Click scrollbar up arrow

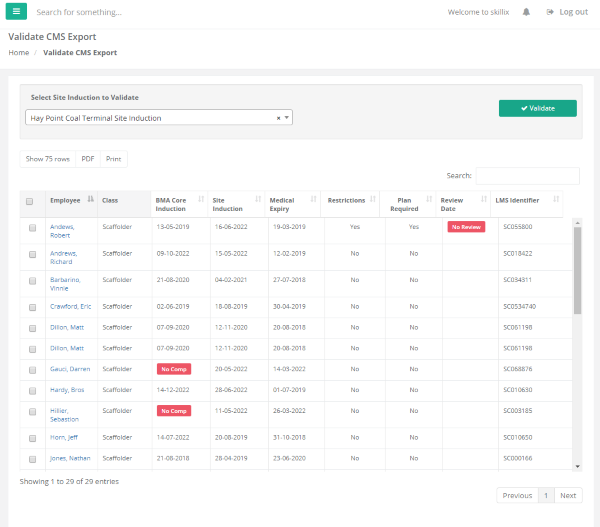tap(577, 223)
